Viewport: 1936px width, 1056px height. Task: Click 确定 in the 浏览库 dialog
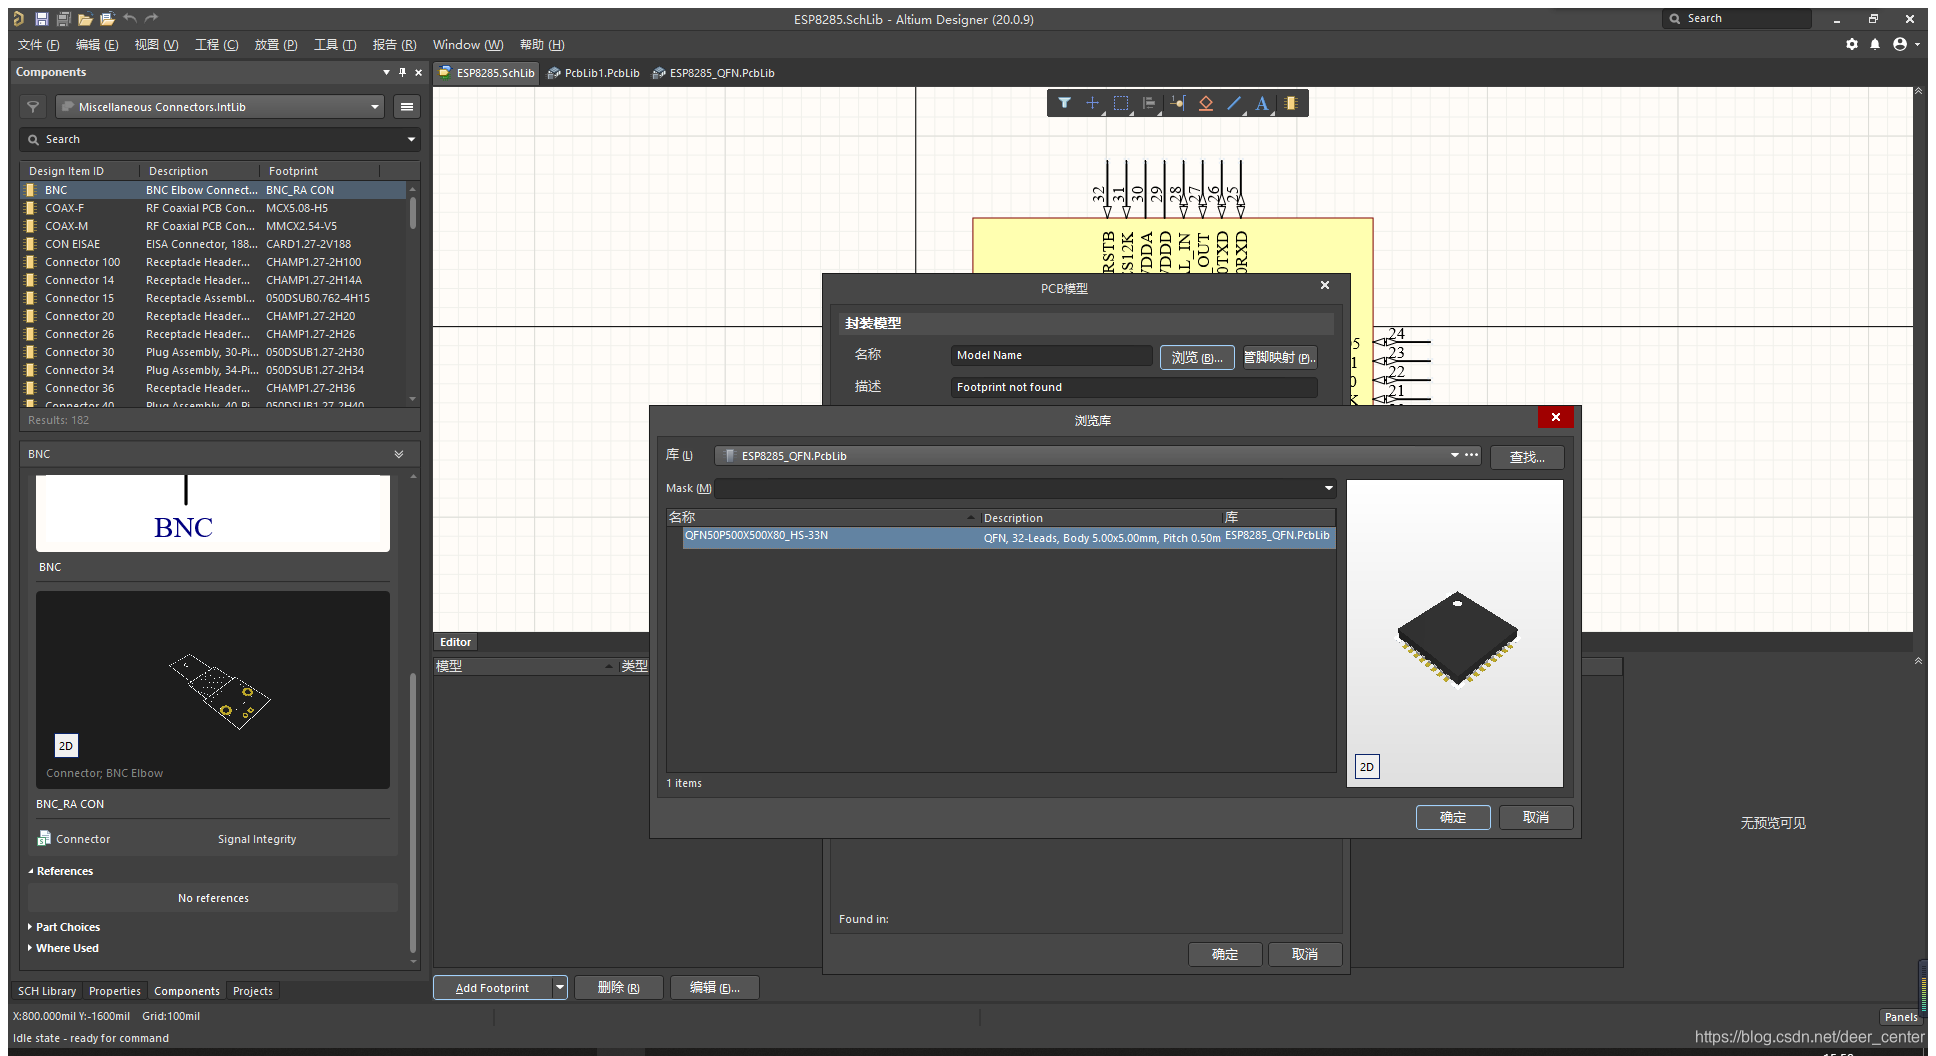(x=1452, y=817)
